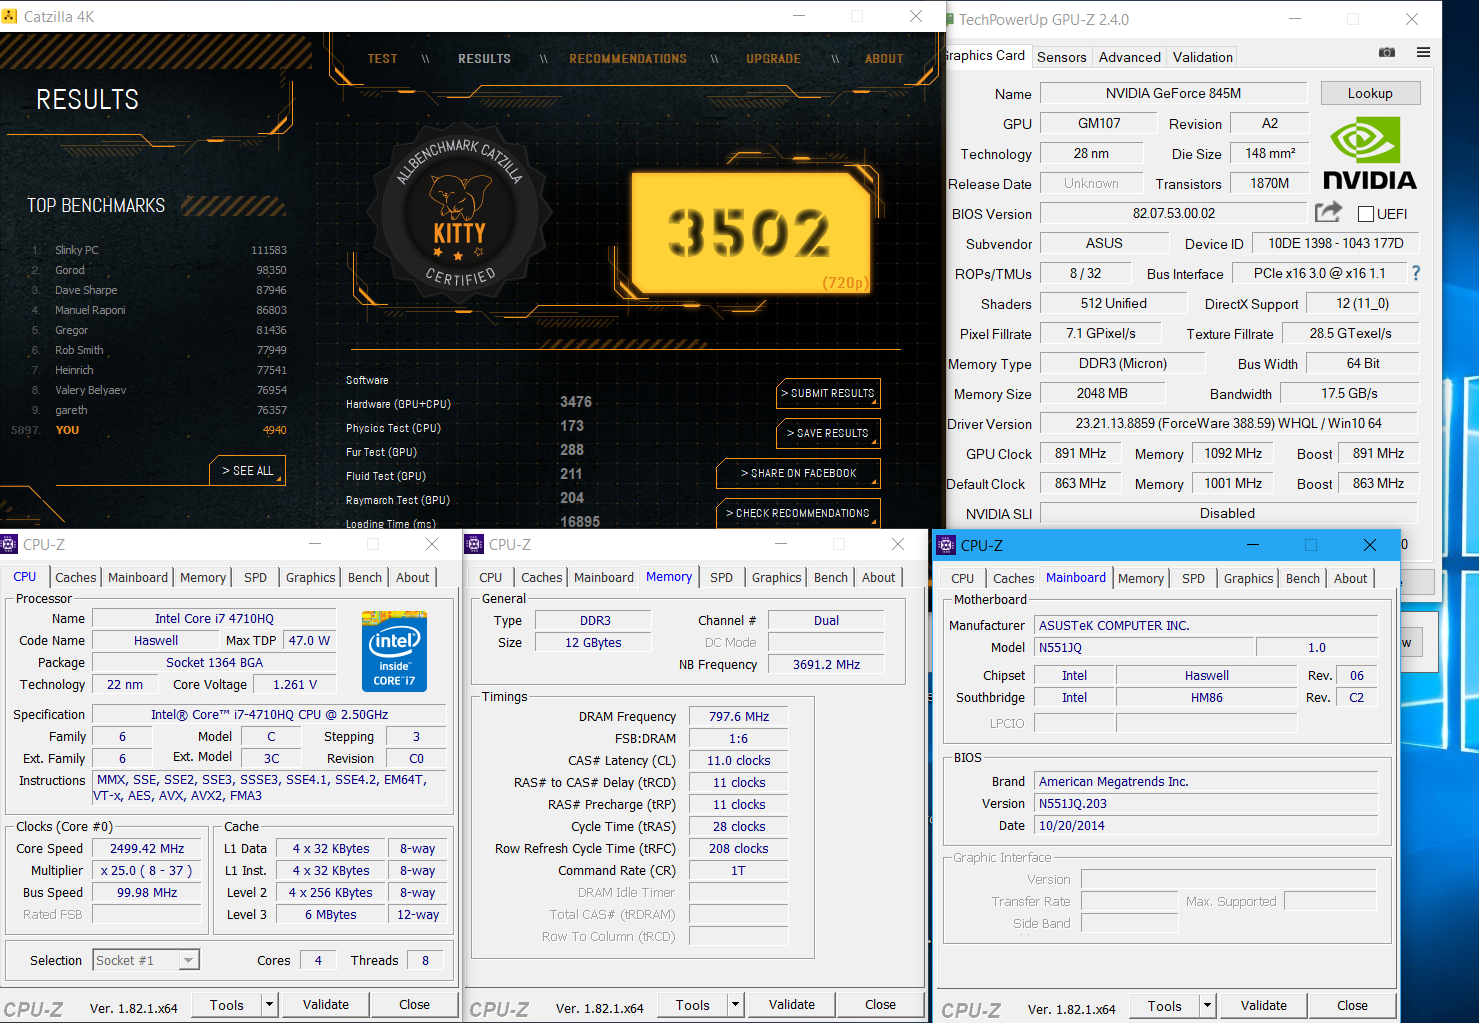Click Validate in the CPU tab window
This screenshot has height=1023, width=1479.
[x=326, y=1005]
